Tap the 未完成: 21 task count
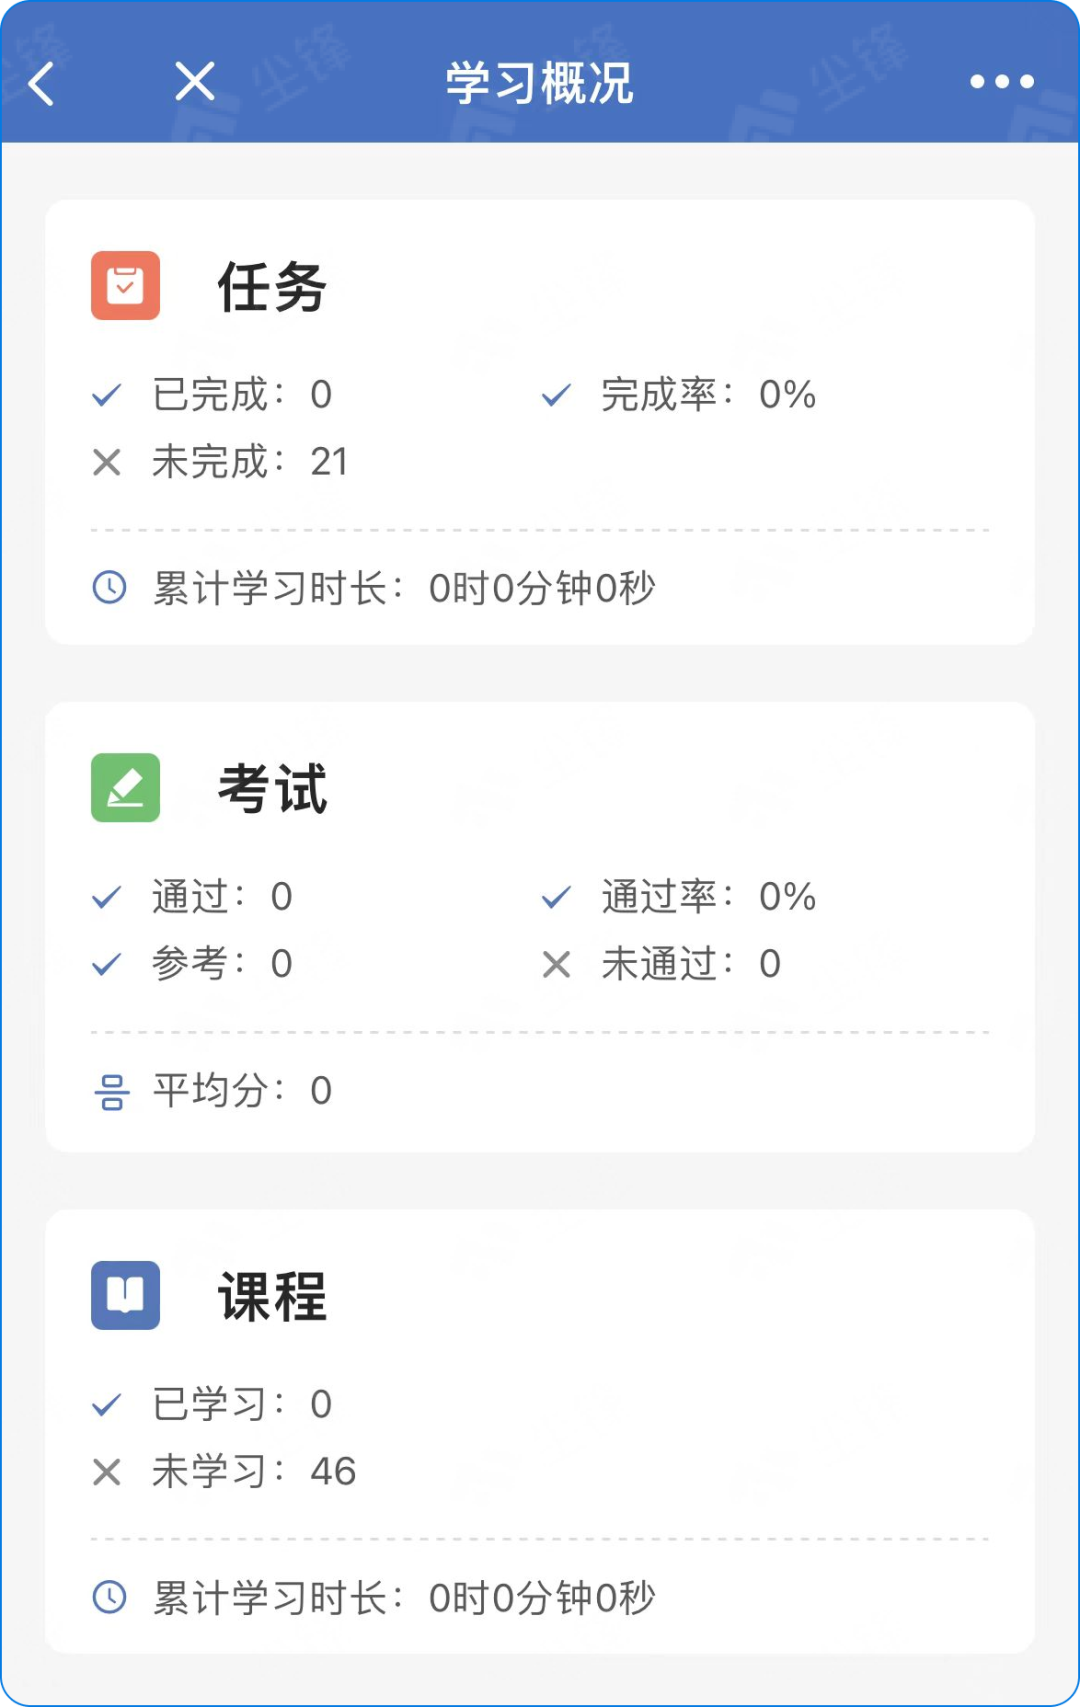The height and width of the screenshot is (1707, 1080). (x=249, y=462)
